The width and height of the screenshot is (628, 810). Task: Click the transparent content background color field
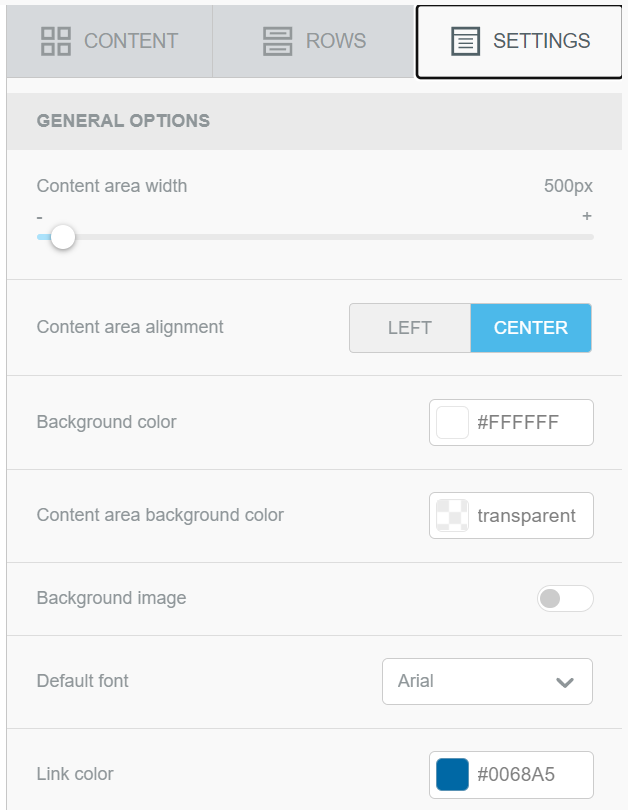click(511, 516)
